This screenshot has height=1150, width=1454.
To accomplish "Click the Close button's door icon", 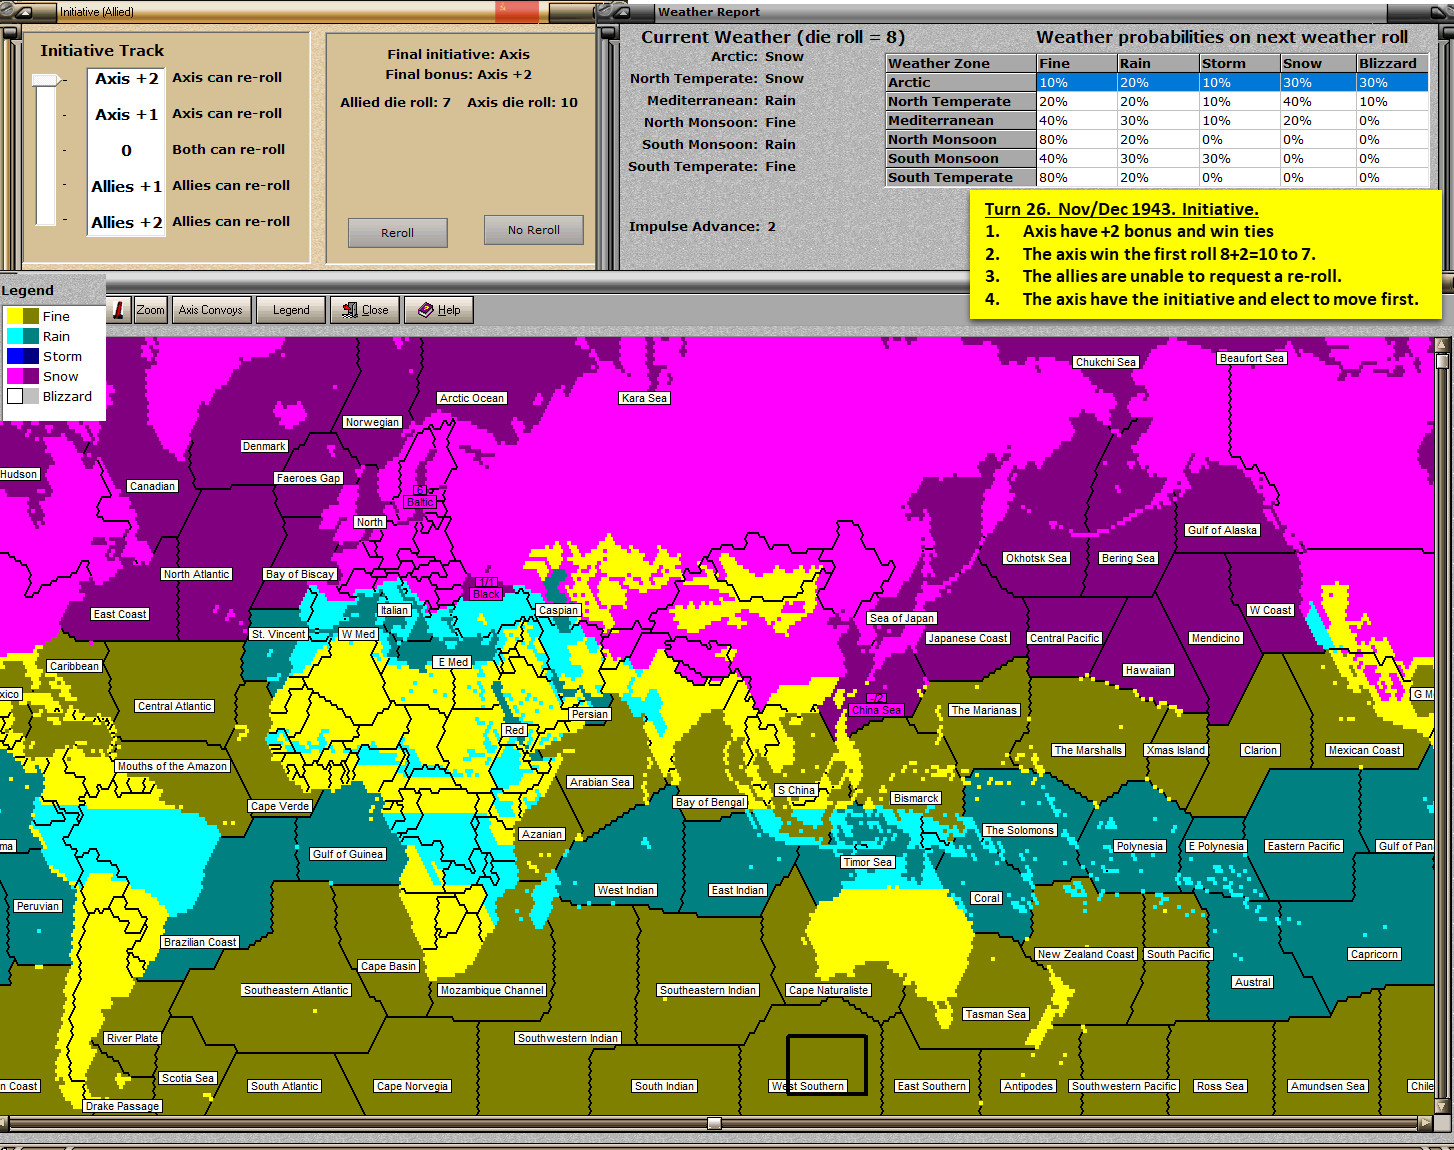I will 349,310.
